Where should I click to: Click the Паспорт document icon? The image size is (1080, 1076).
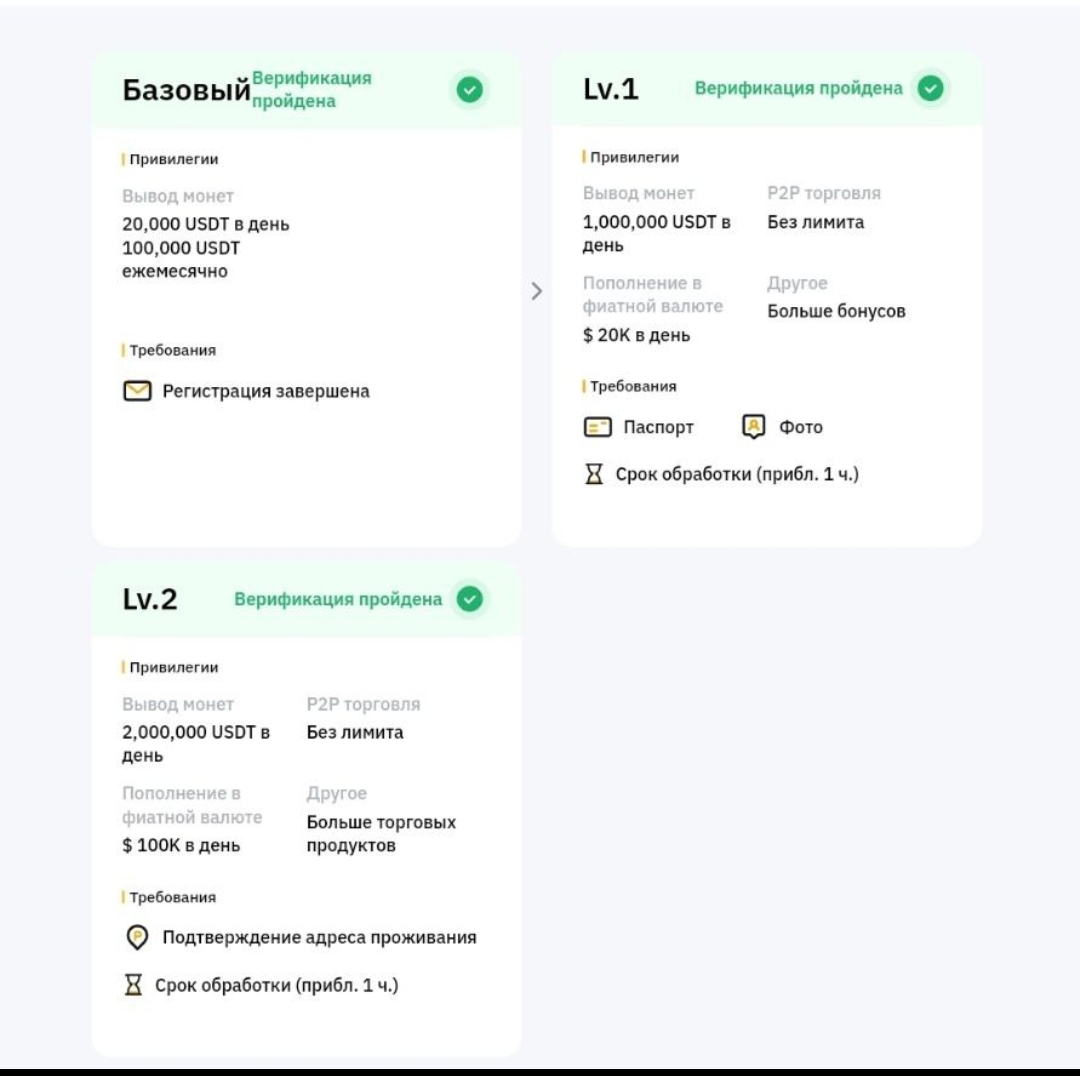coord(597,427)
